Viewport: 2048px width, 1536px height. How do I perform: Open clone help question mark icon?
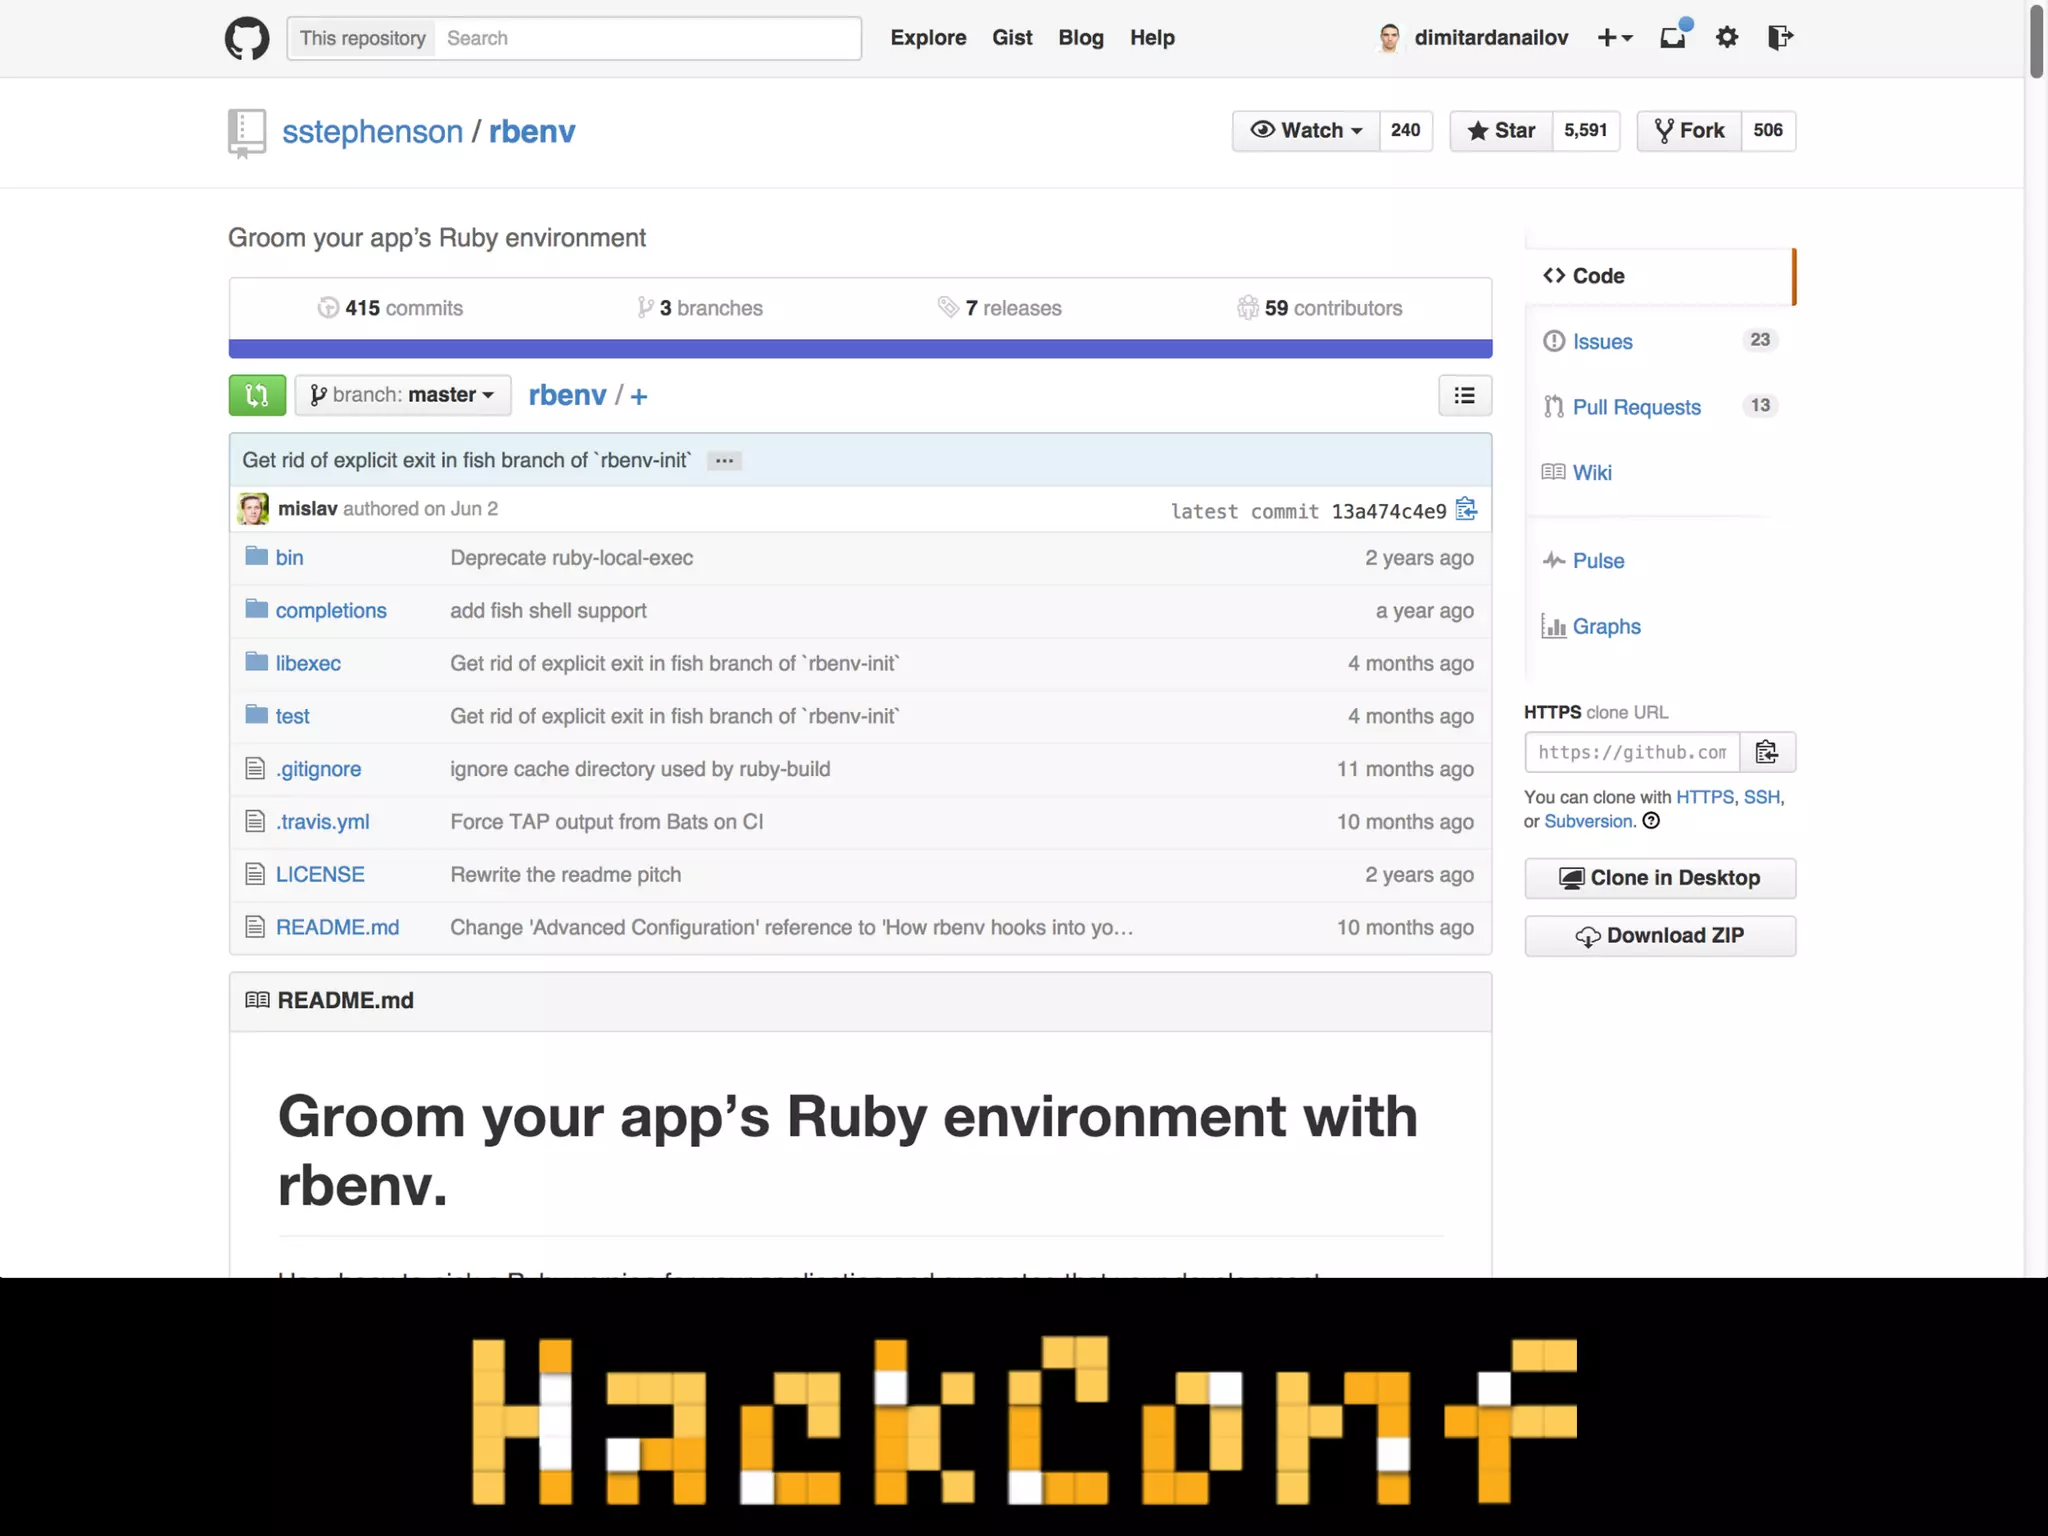coord(1652,821)
